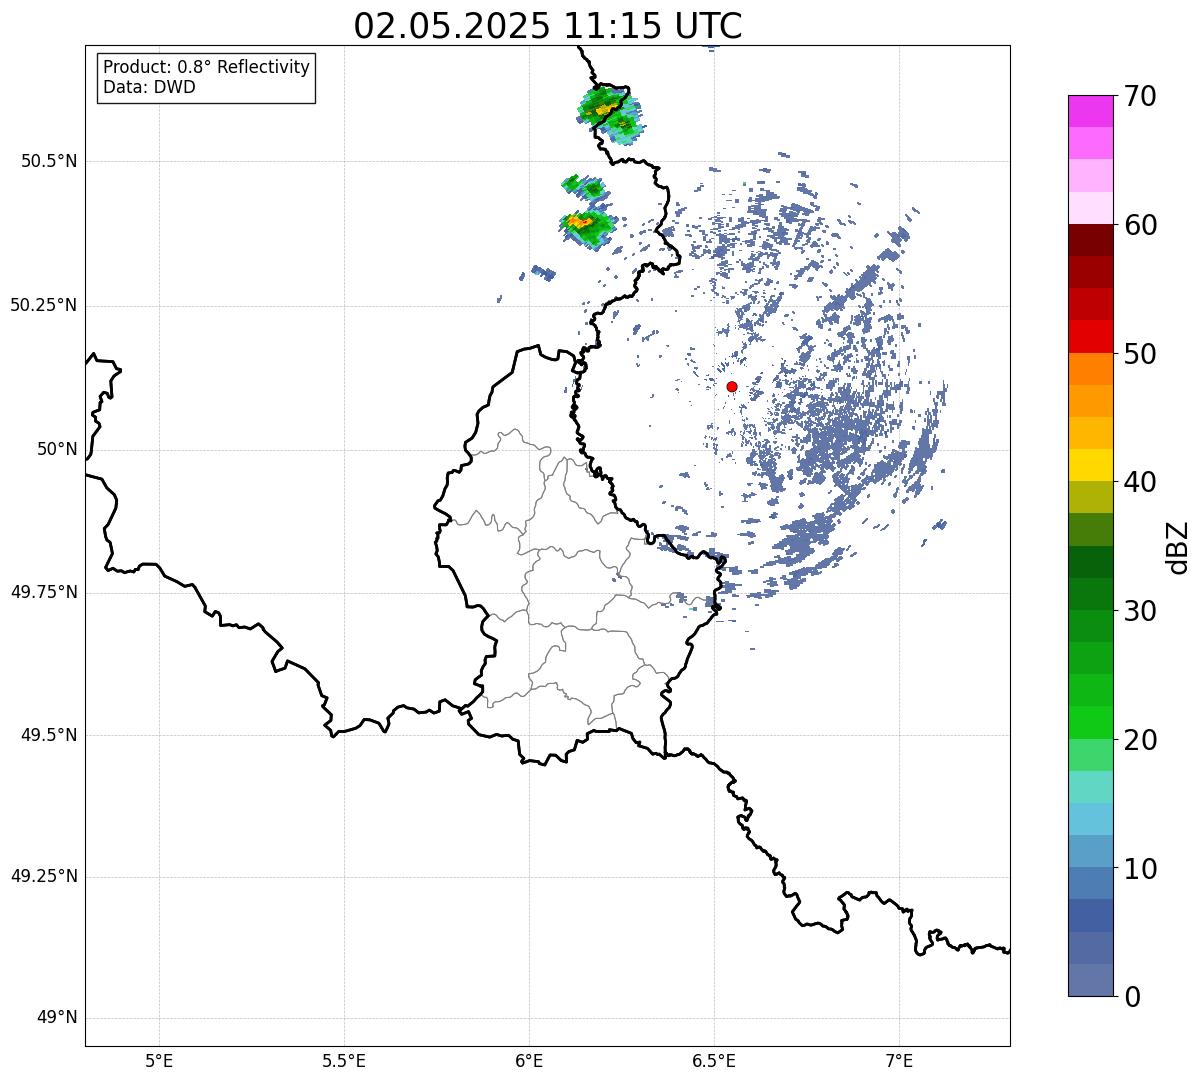Click the '5.5°E' longitude label

344,1060
